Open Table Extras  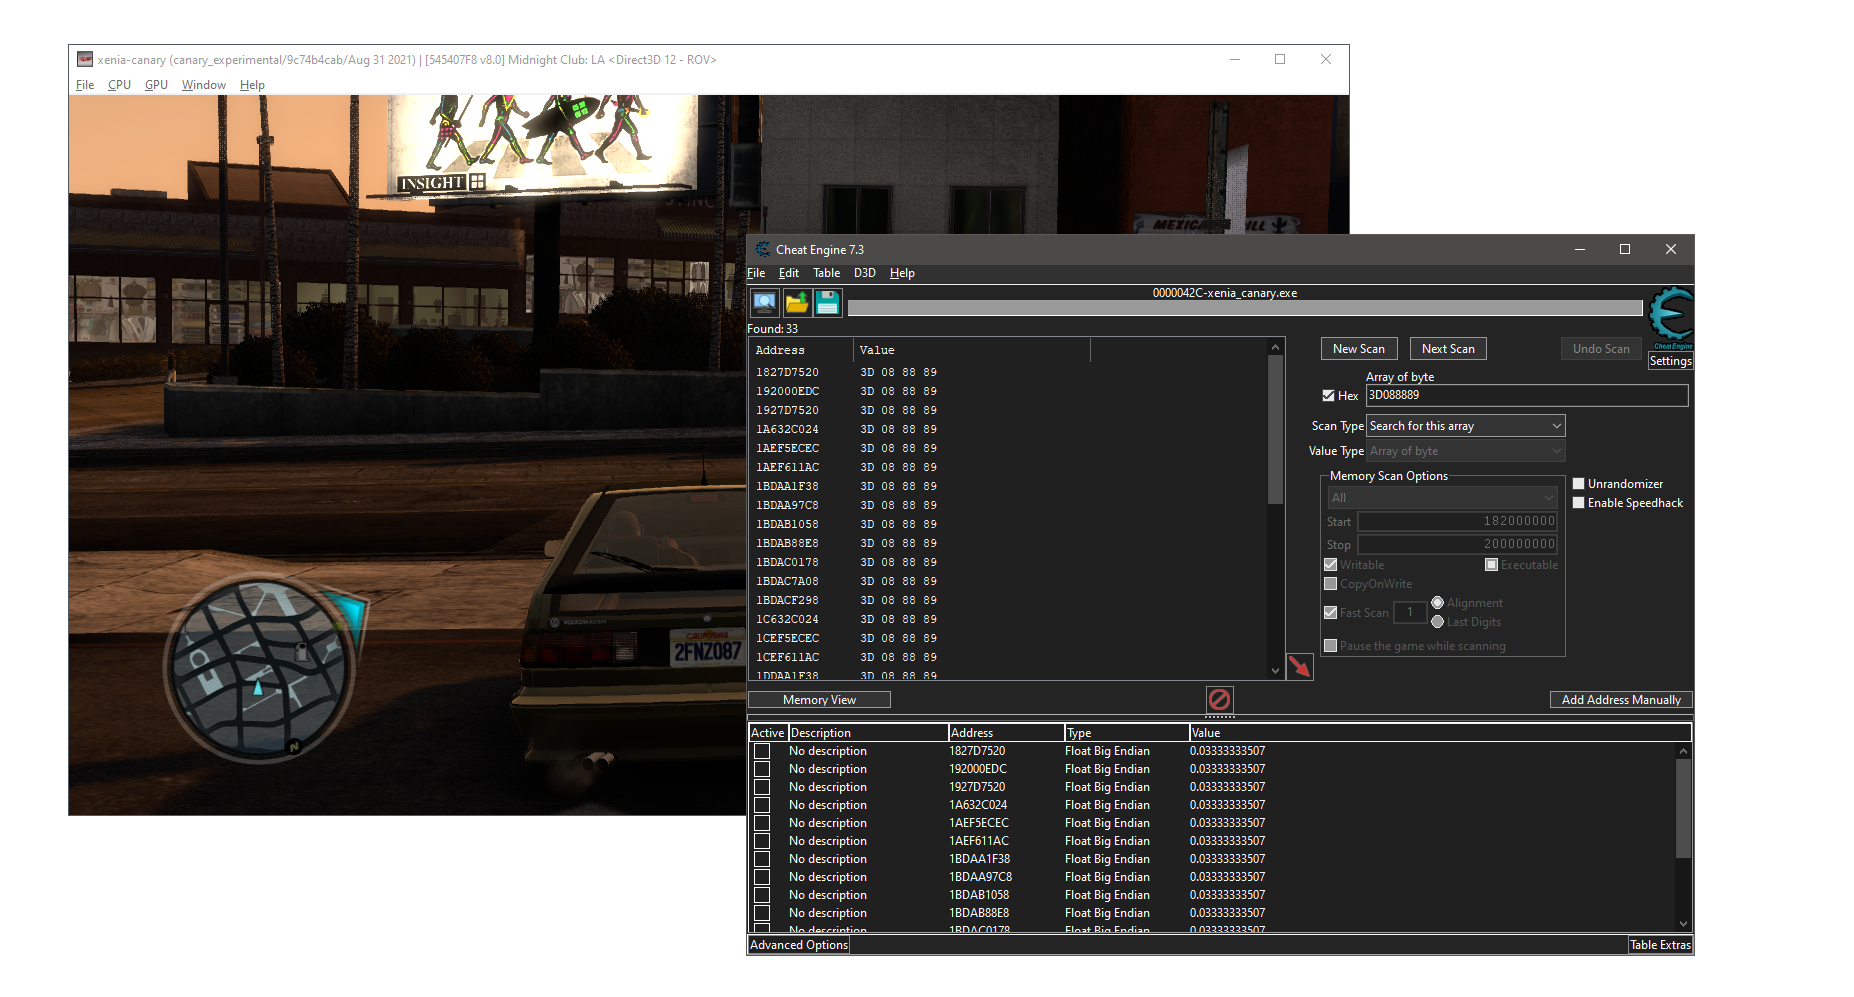click(x=1661, y=945)
